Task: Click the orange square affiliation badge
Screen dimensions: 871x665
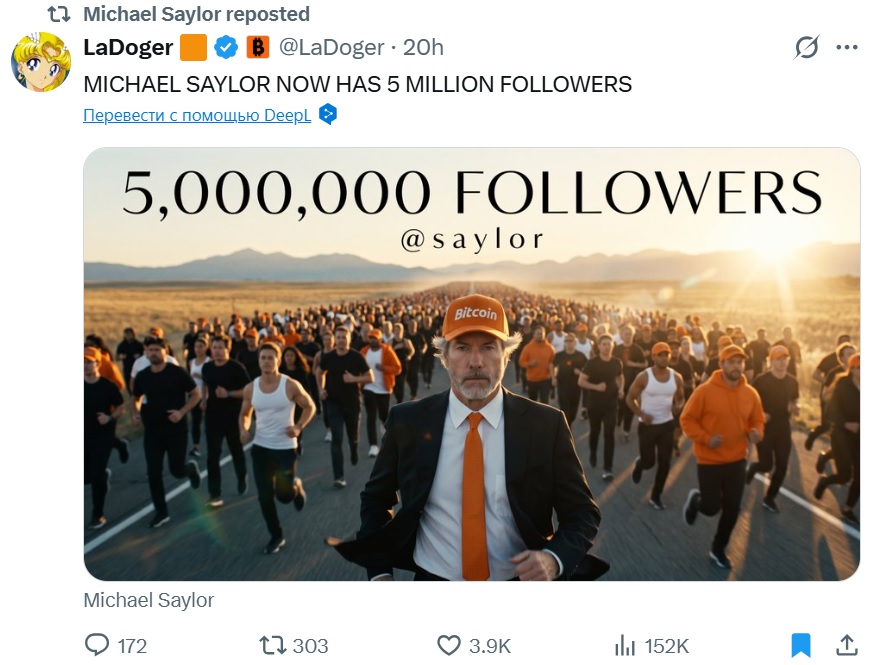Action: 193,47
